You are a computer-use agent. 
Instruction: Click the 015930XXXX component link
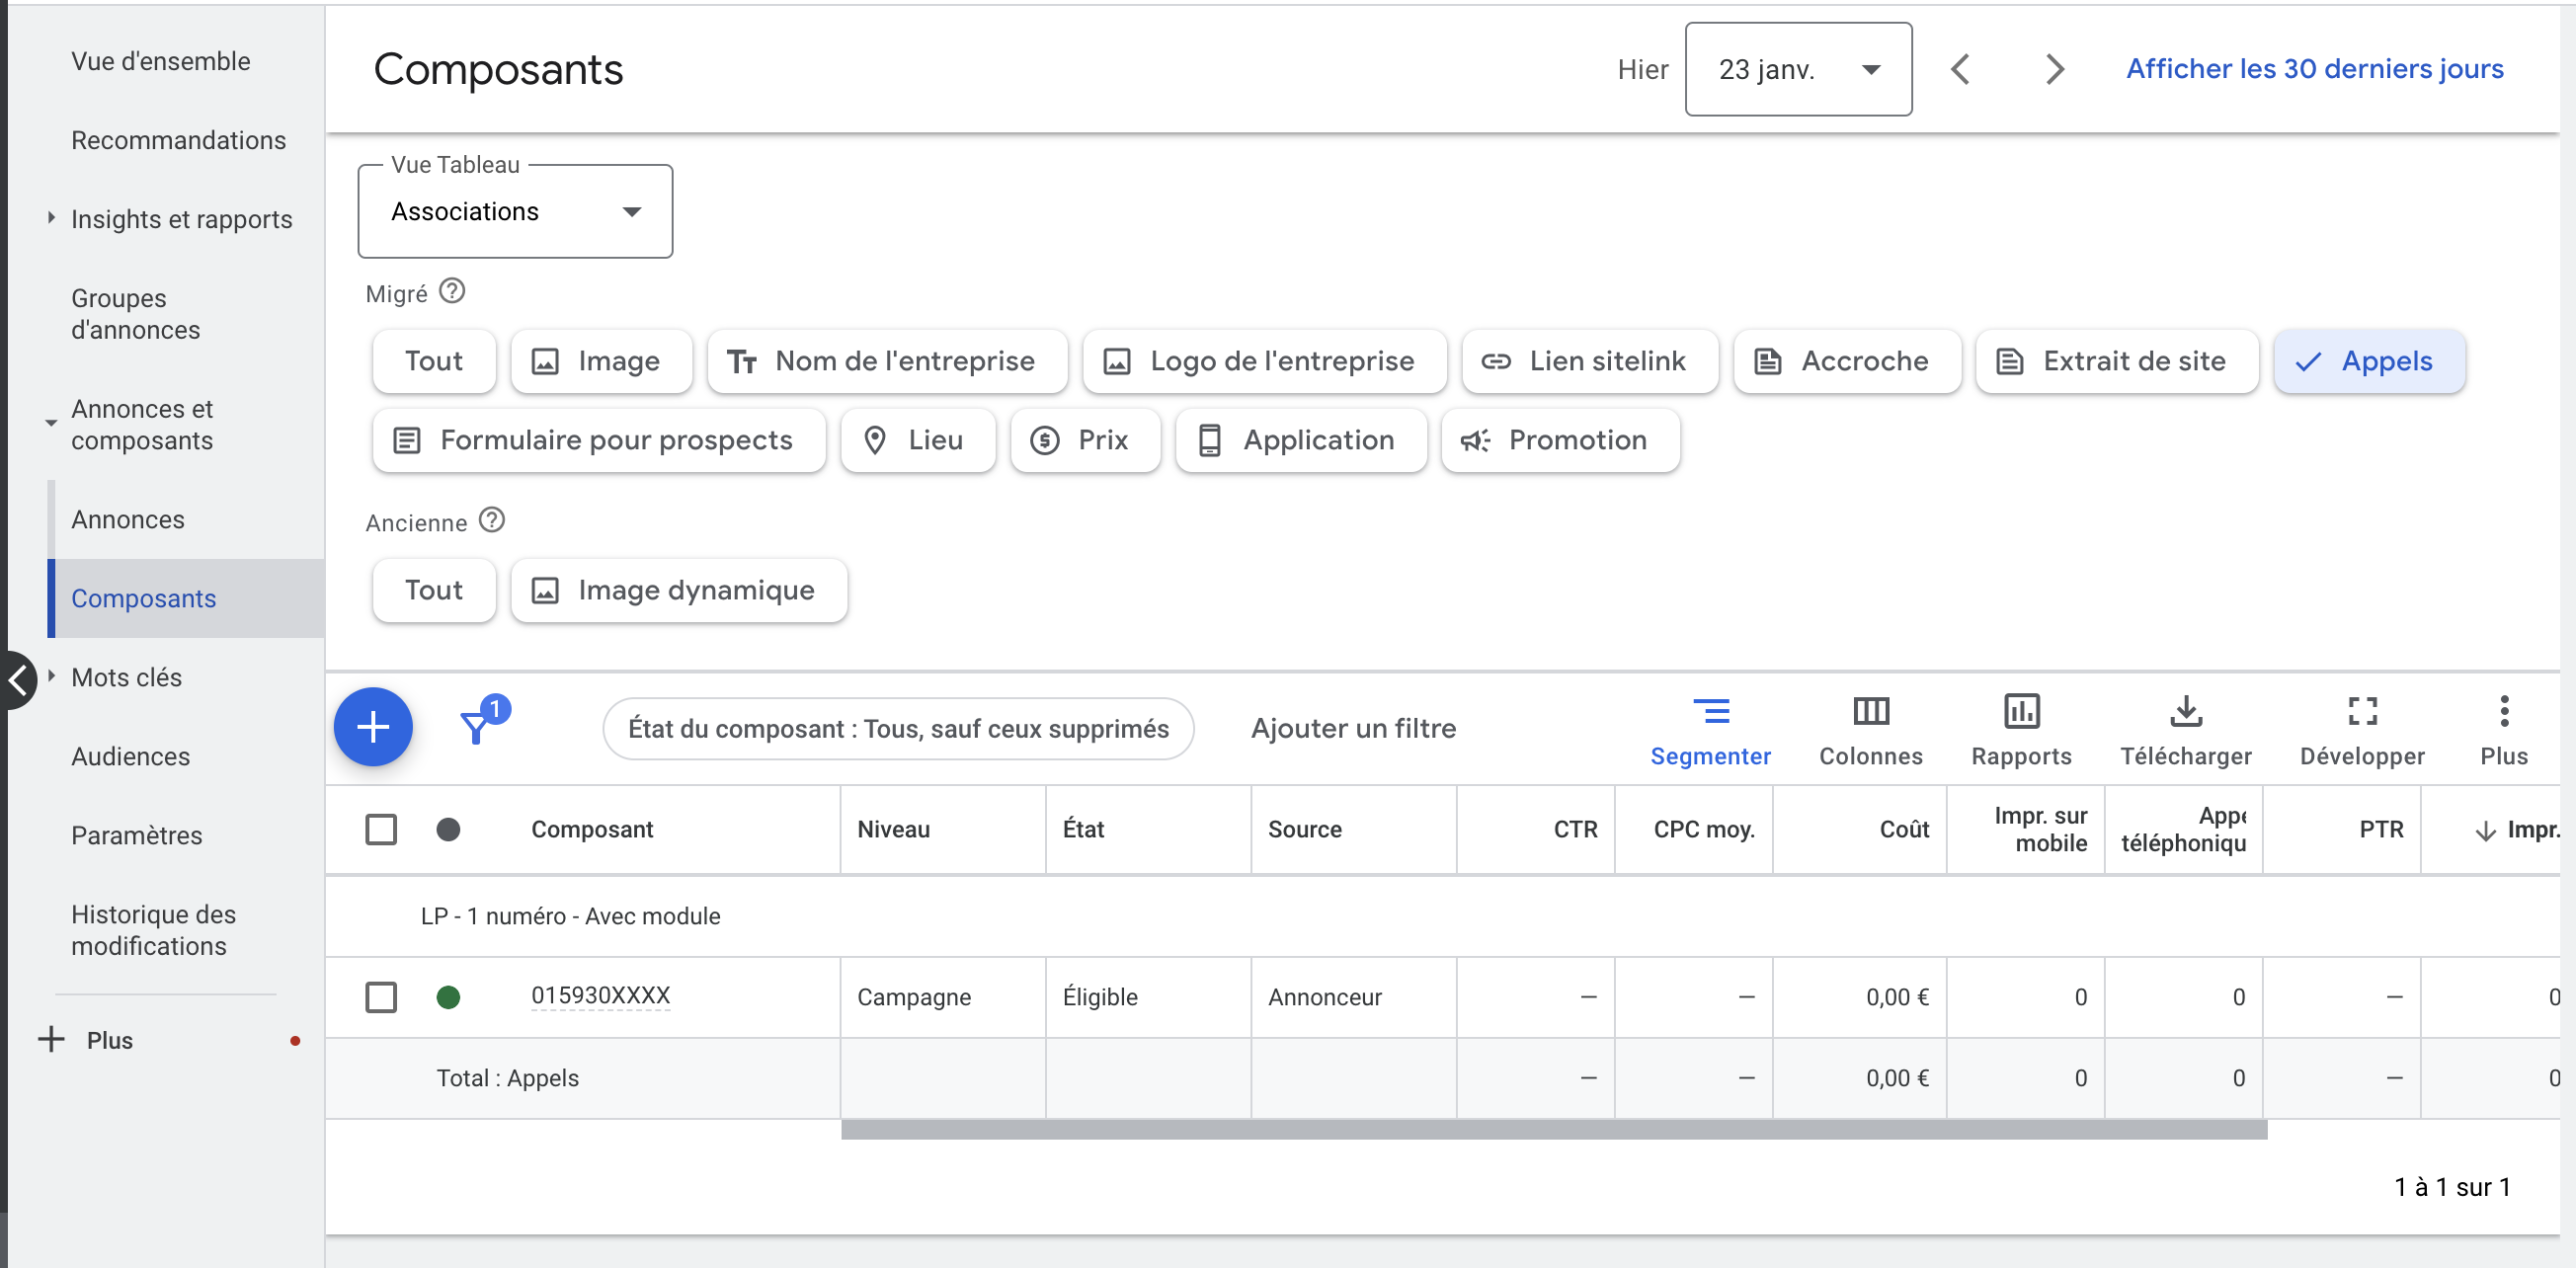[600, 996]
